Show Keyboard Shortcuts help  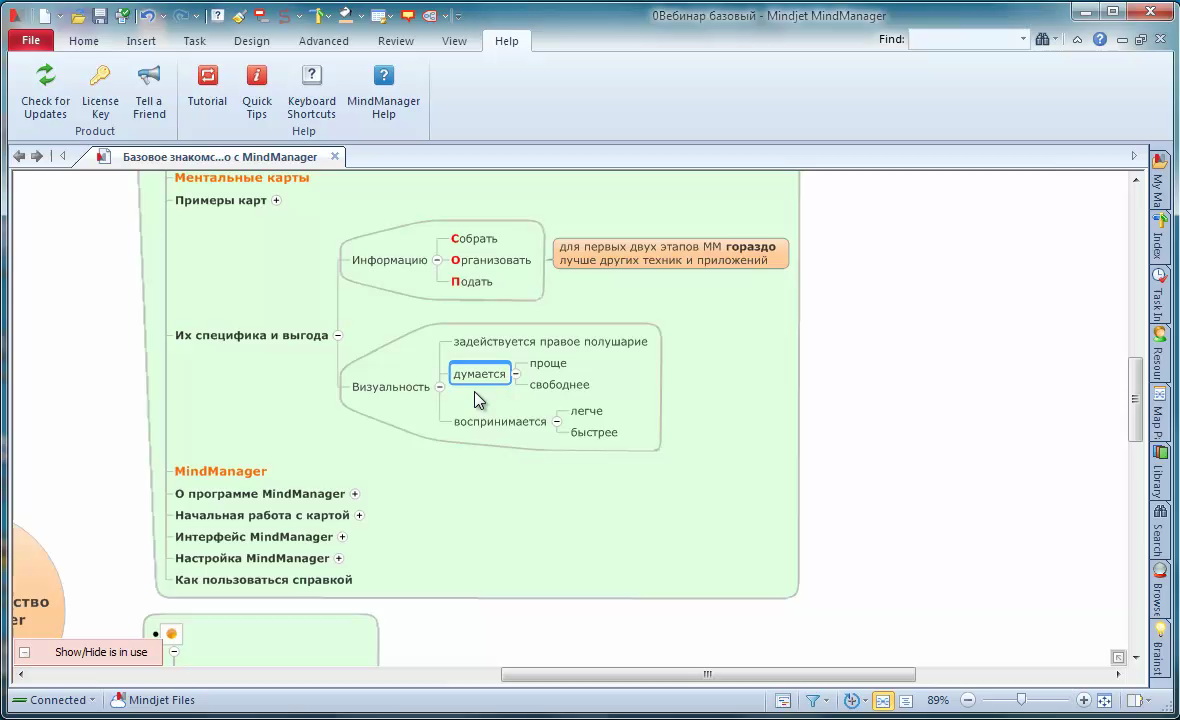tap(311, 92)
